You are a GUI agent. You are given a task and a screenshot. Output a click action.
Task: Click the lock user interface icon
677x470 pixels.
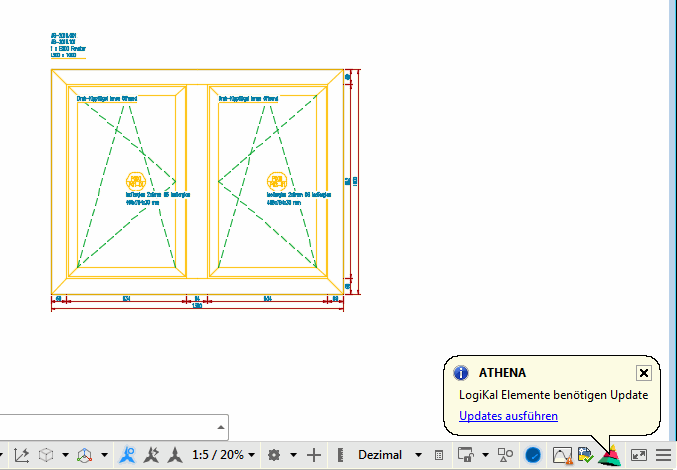[x=464, y=455]
